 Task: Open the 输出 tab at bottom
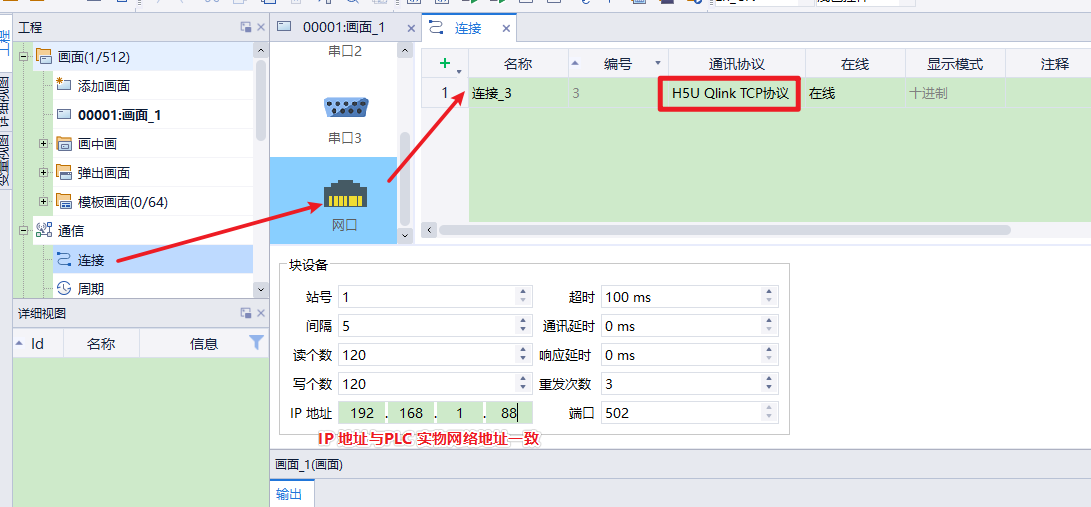pyautogui.click(x=289, y=494)
